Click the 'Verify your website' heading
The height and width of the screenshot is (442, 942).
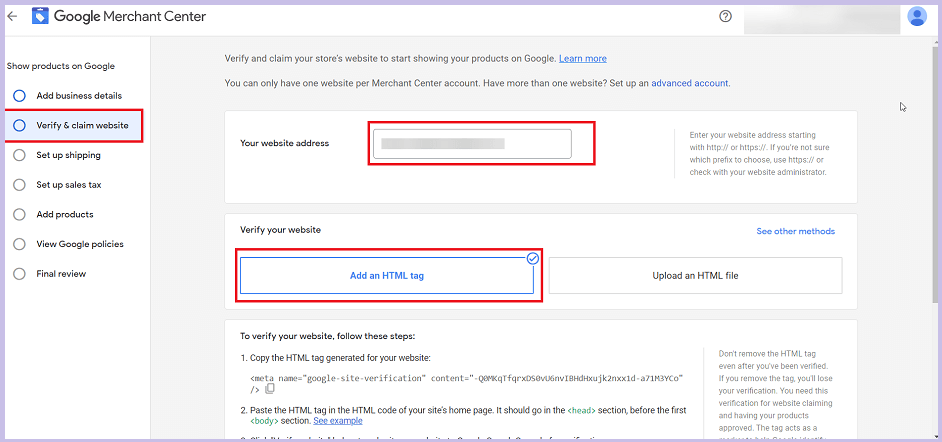(x=281, y=229)
